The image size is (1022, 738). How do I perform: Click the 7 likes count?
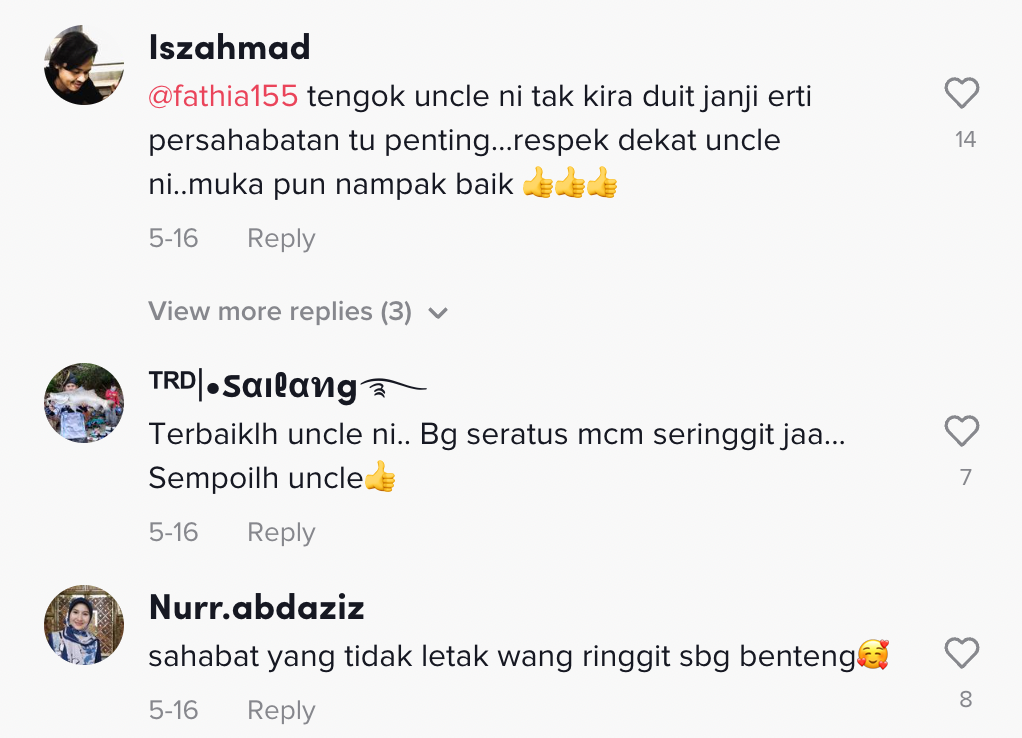[x=965, y=478]
